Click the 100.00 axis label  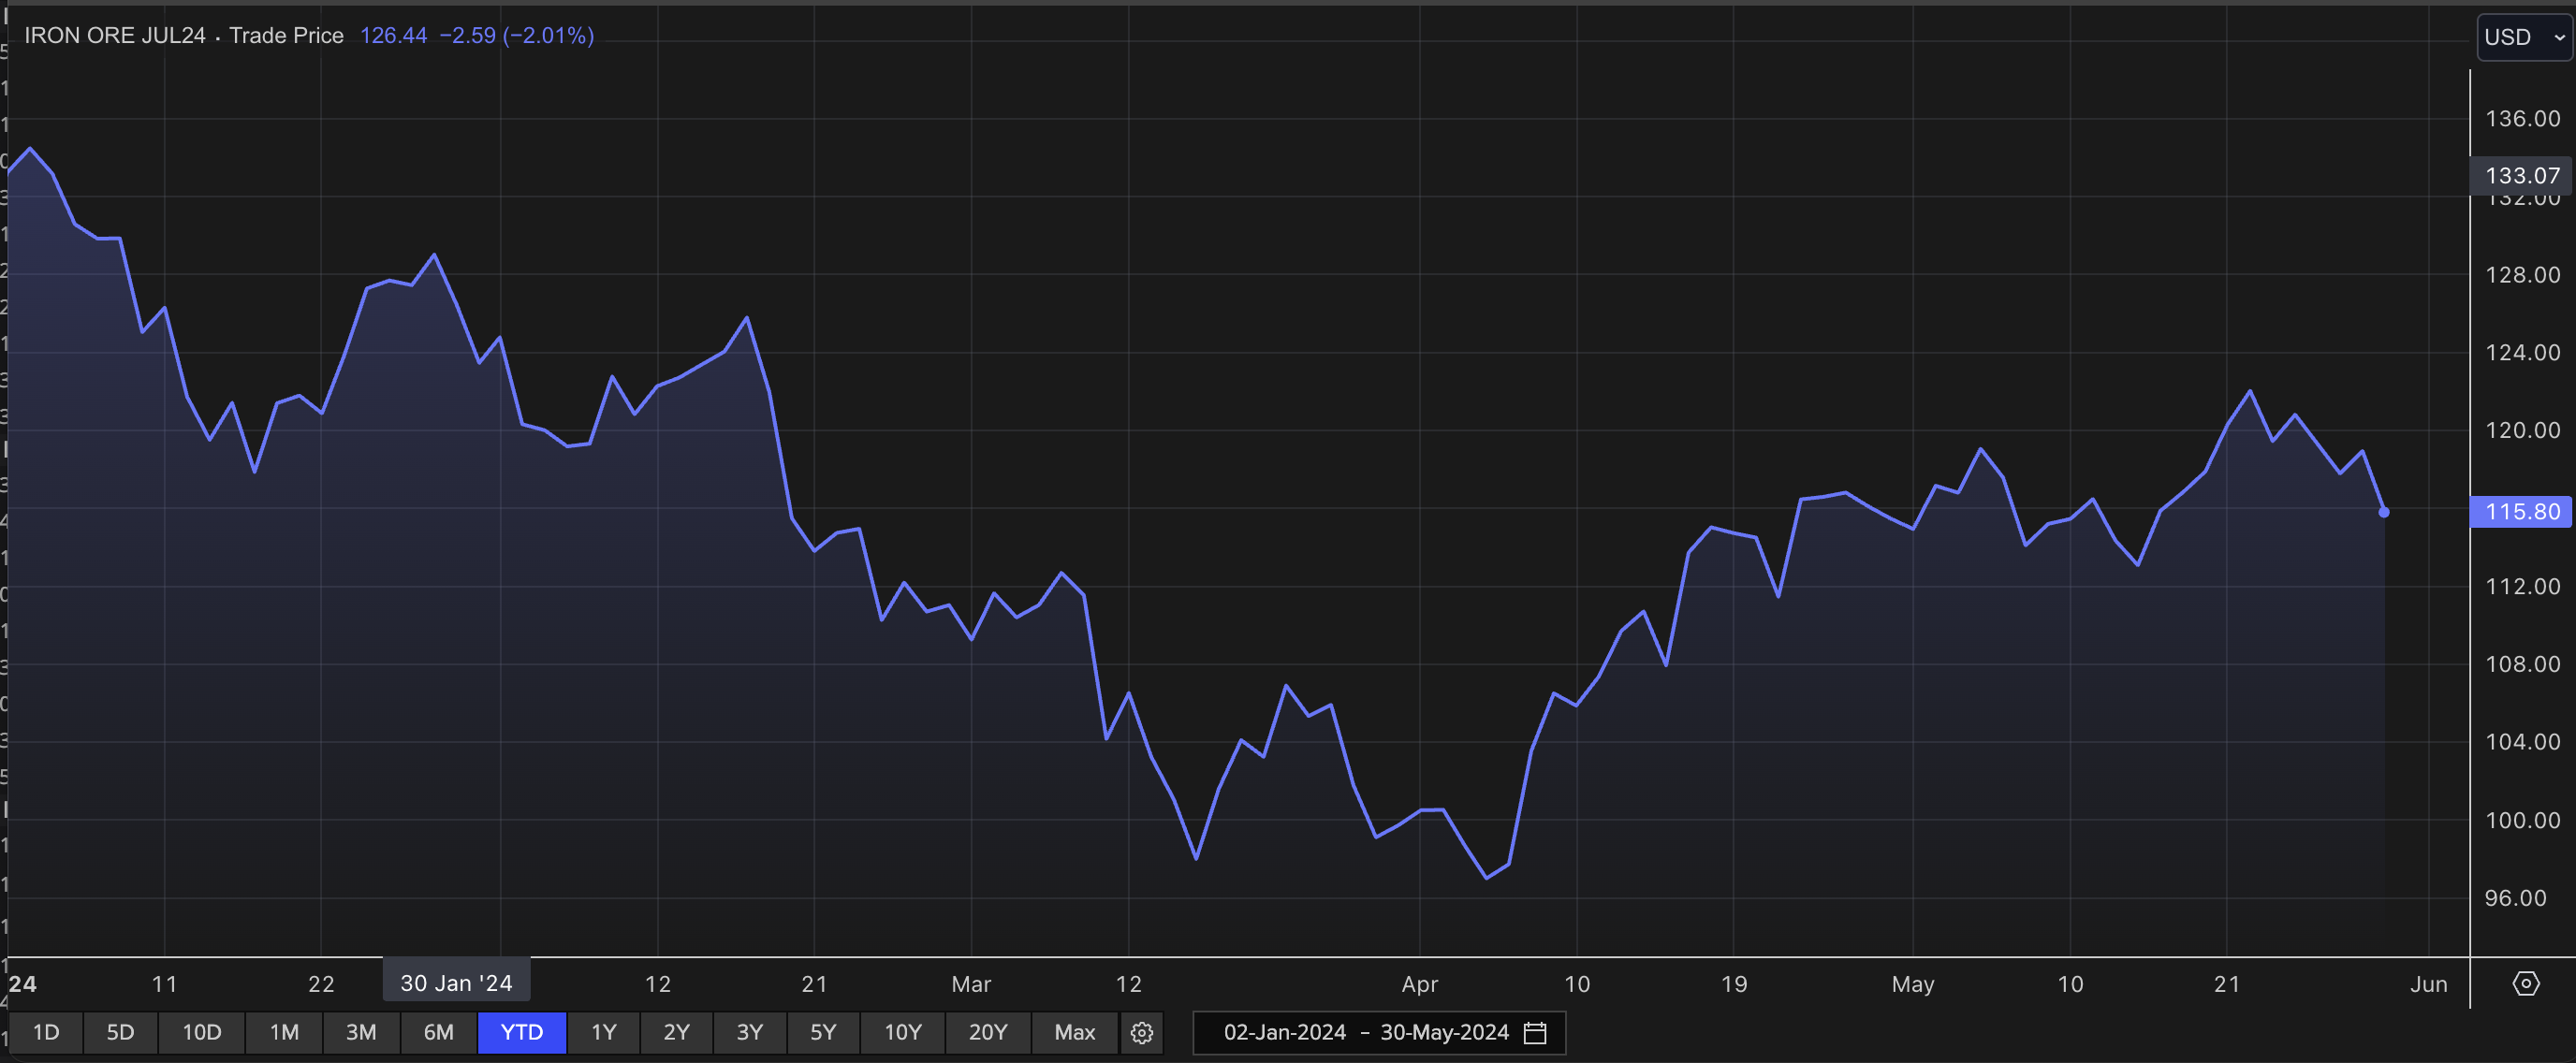pyautogui.click(x=2523, y=820)
